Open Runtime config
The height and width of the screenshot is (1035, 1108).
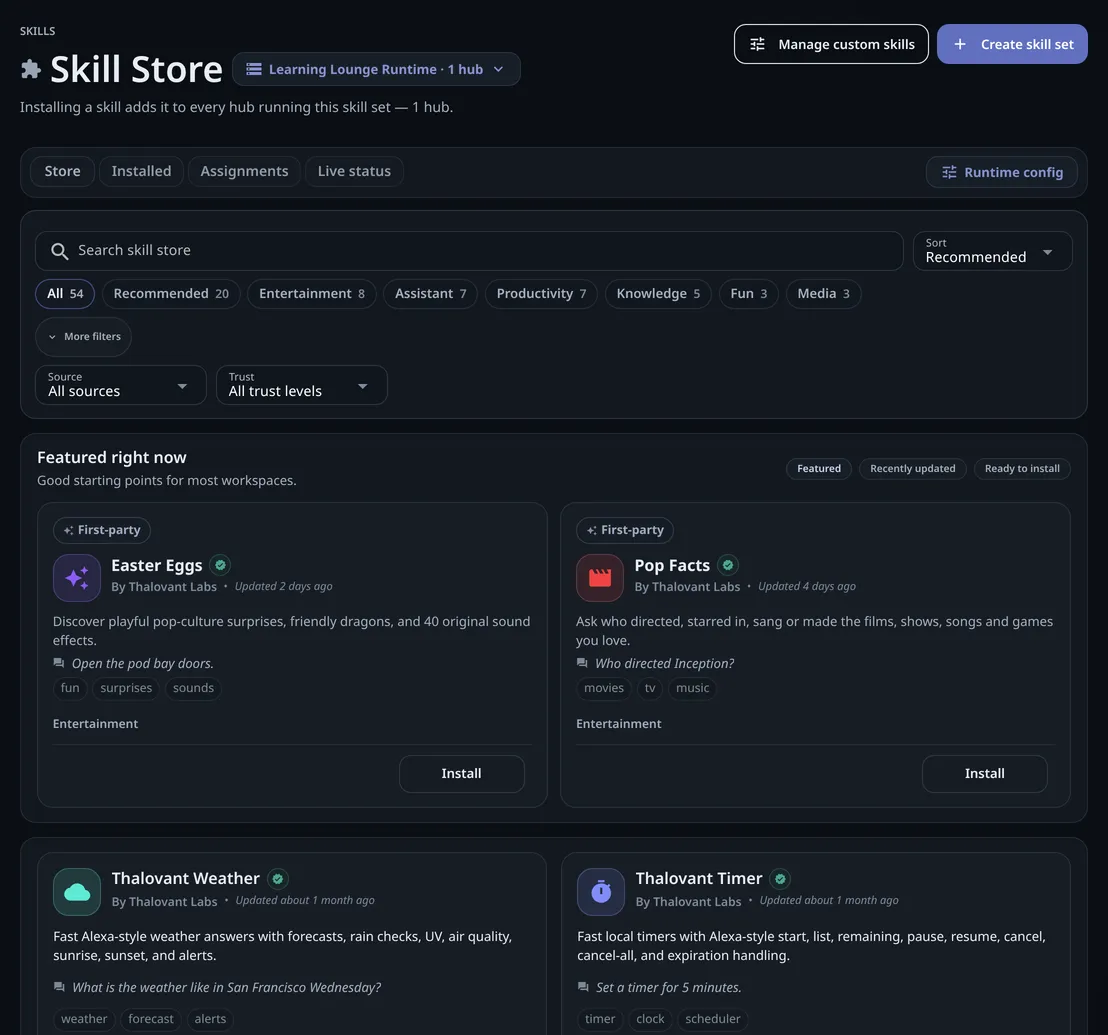[1001, 172]
